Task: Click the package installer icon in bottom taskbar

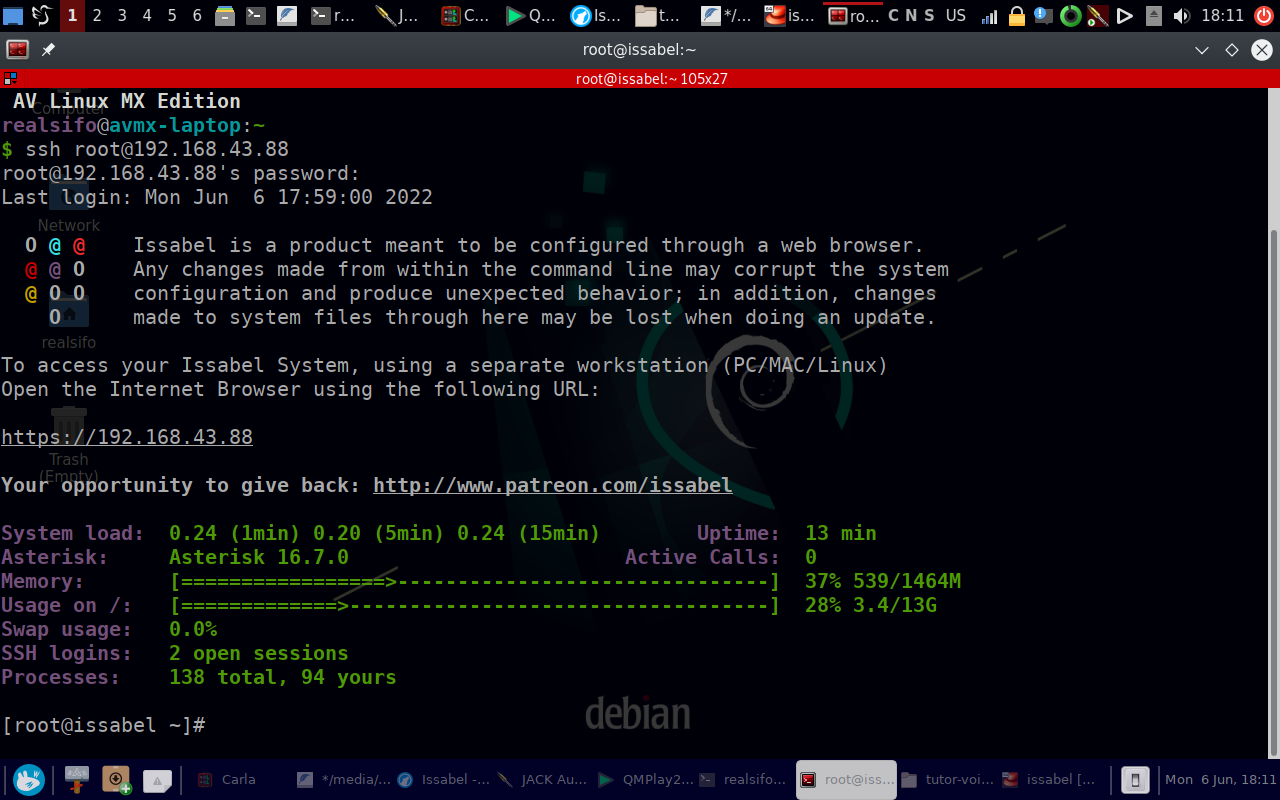Action: point(78,780)
